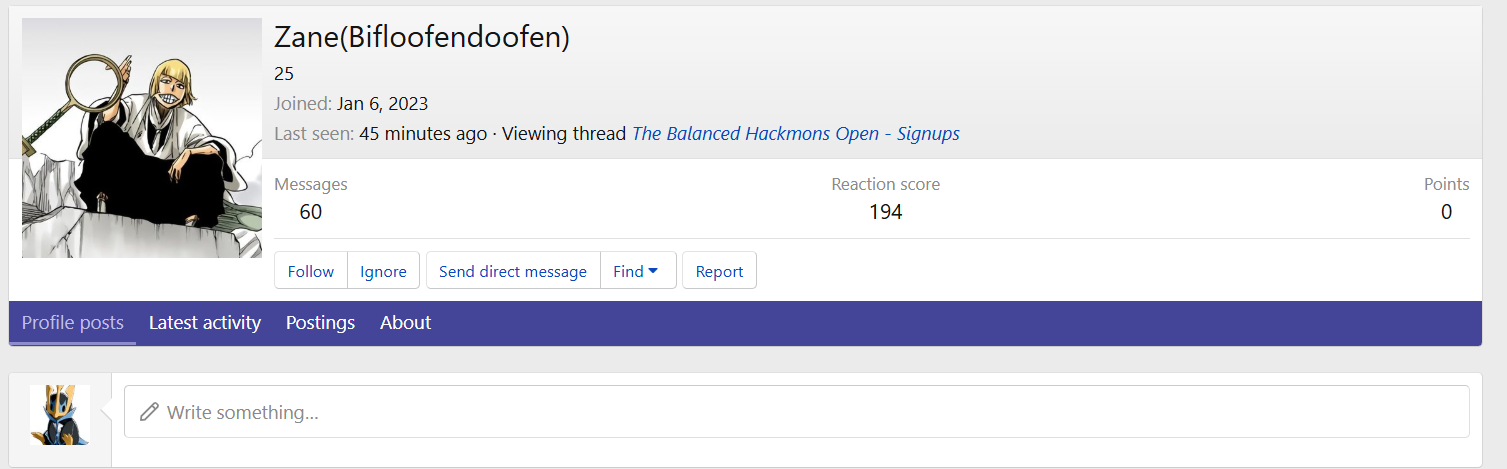Click the Messages count of 60
Viewport: 1507px width, 469px height.
[x=311, y=212]
